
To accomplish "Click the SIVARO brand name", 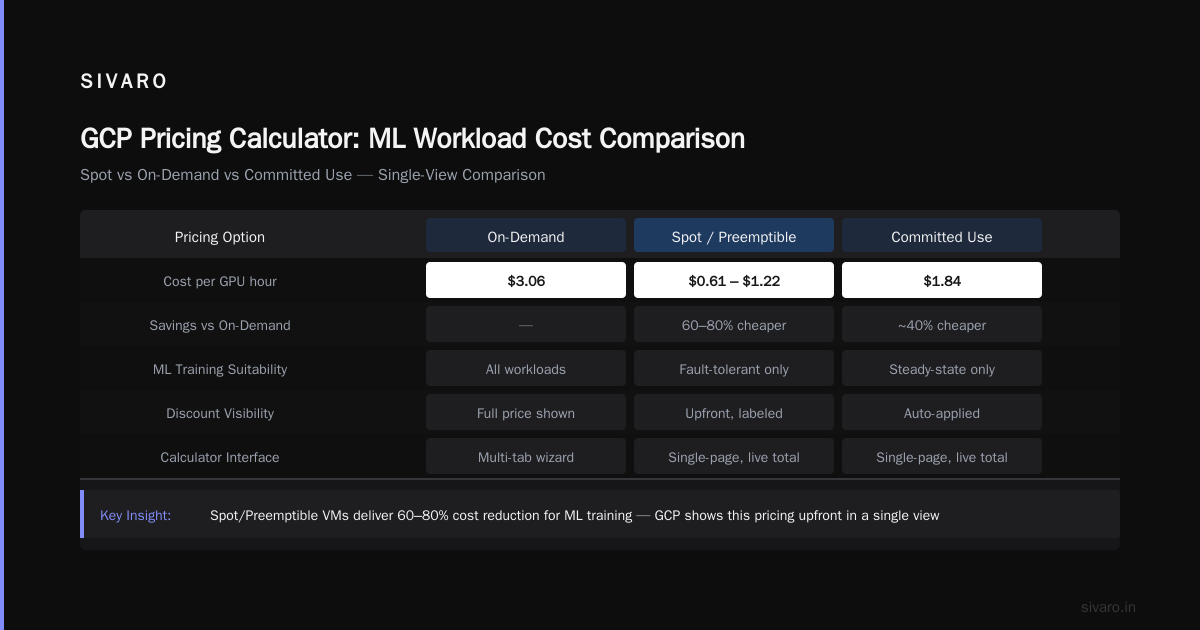I will tap(124, 82).
